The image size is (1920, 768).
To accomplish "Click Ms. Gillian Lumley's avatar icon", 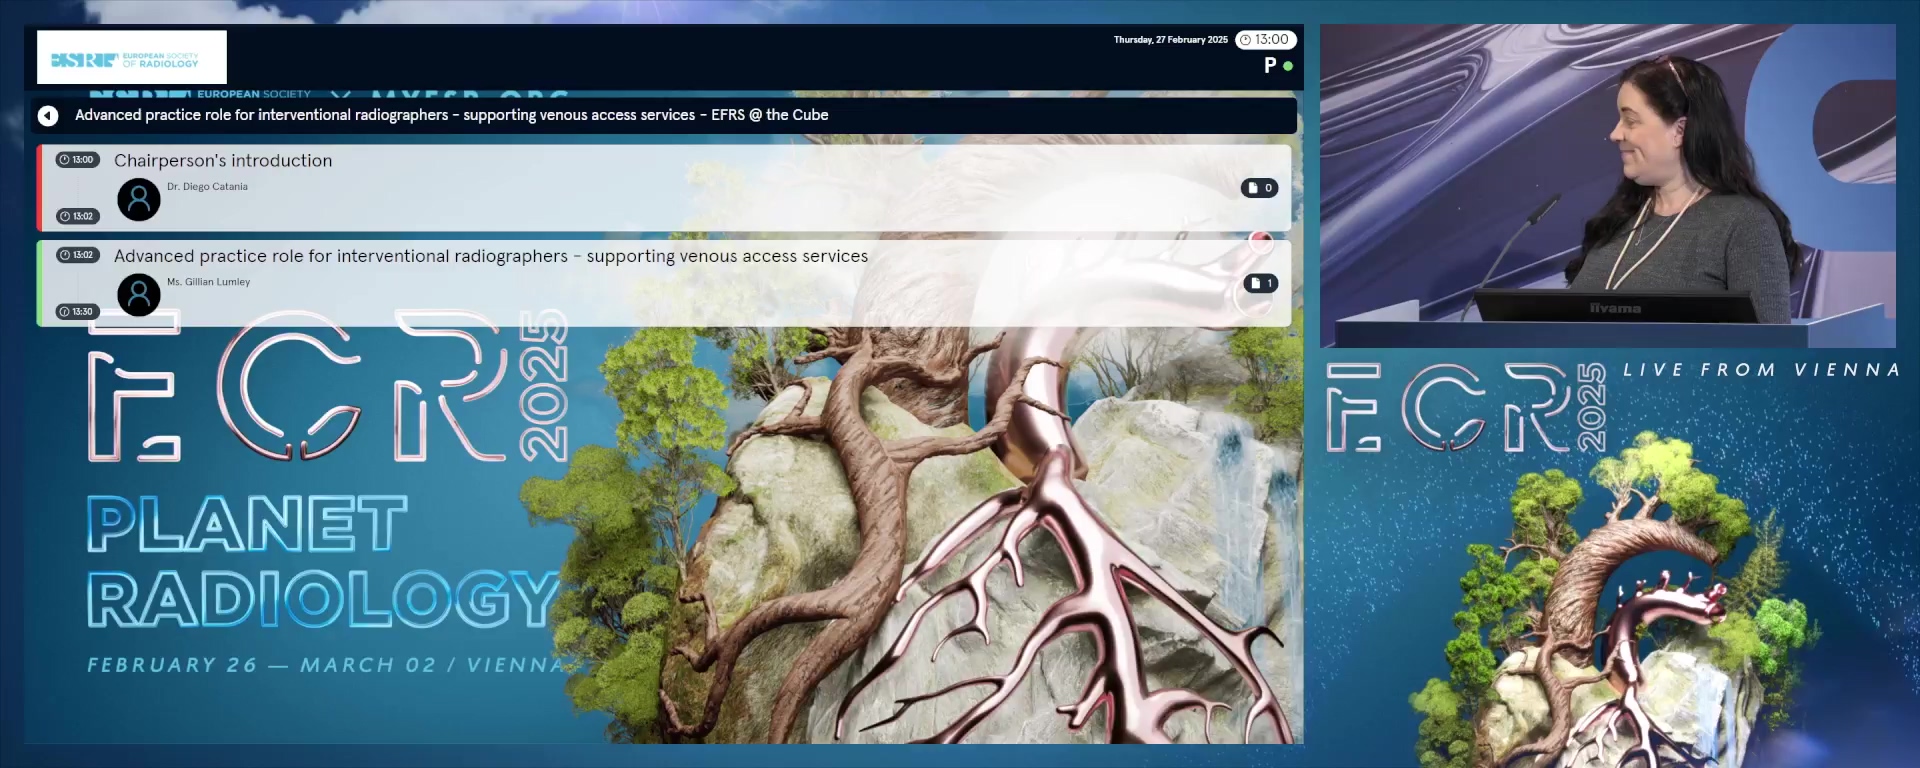I will click(139, 295).
